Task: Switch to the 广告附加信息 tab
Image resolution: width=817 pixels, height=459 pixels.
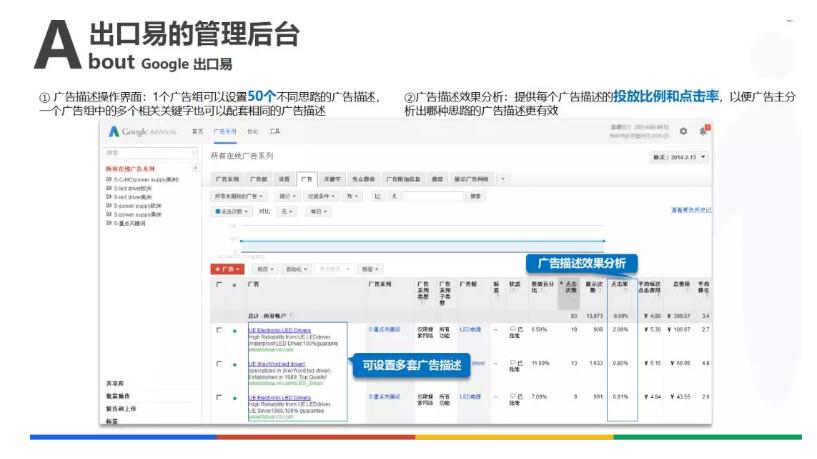Action: pos(403,179)
